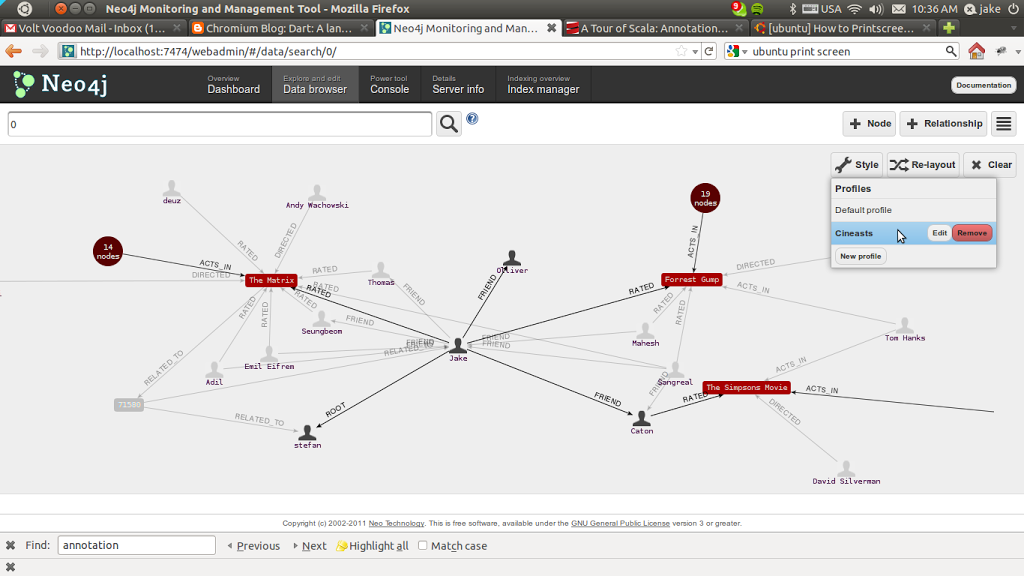The image size is (1024, 576).
Task: Select the Andy Wachowski person node
Action: click(x=317, y=197)
